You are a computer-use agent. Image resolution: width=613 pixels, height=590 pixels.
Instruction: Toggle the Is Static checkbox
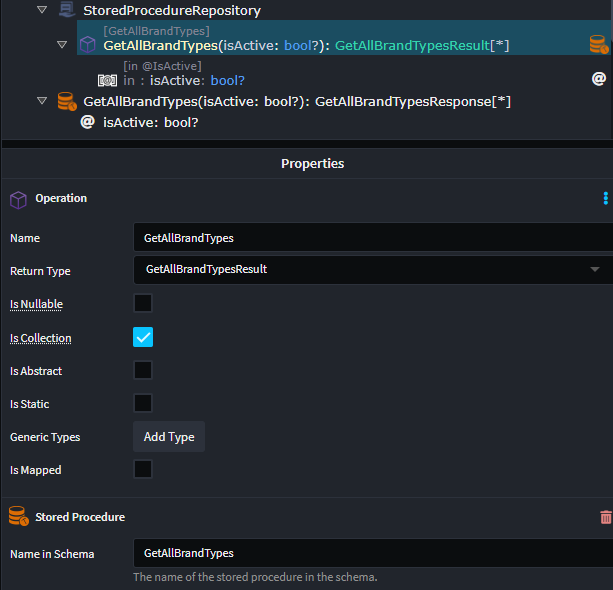tap(143, 403)
